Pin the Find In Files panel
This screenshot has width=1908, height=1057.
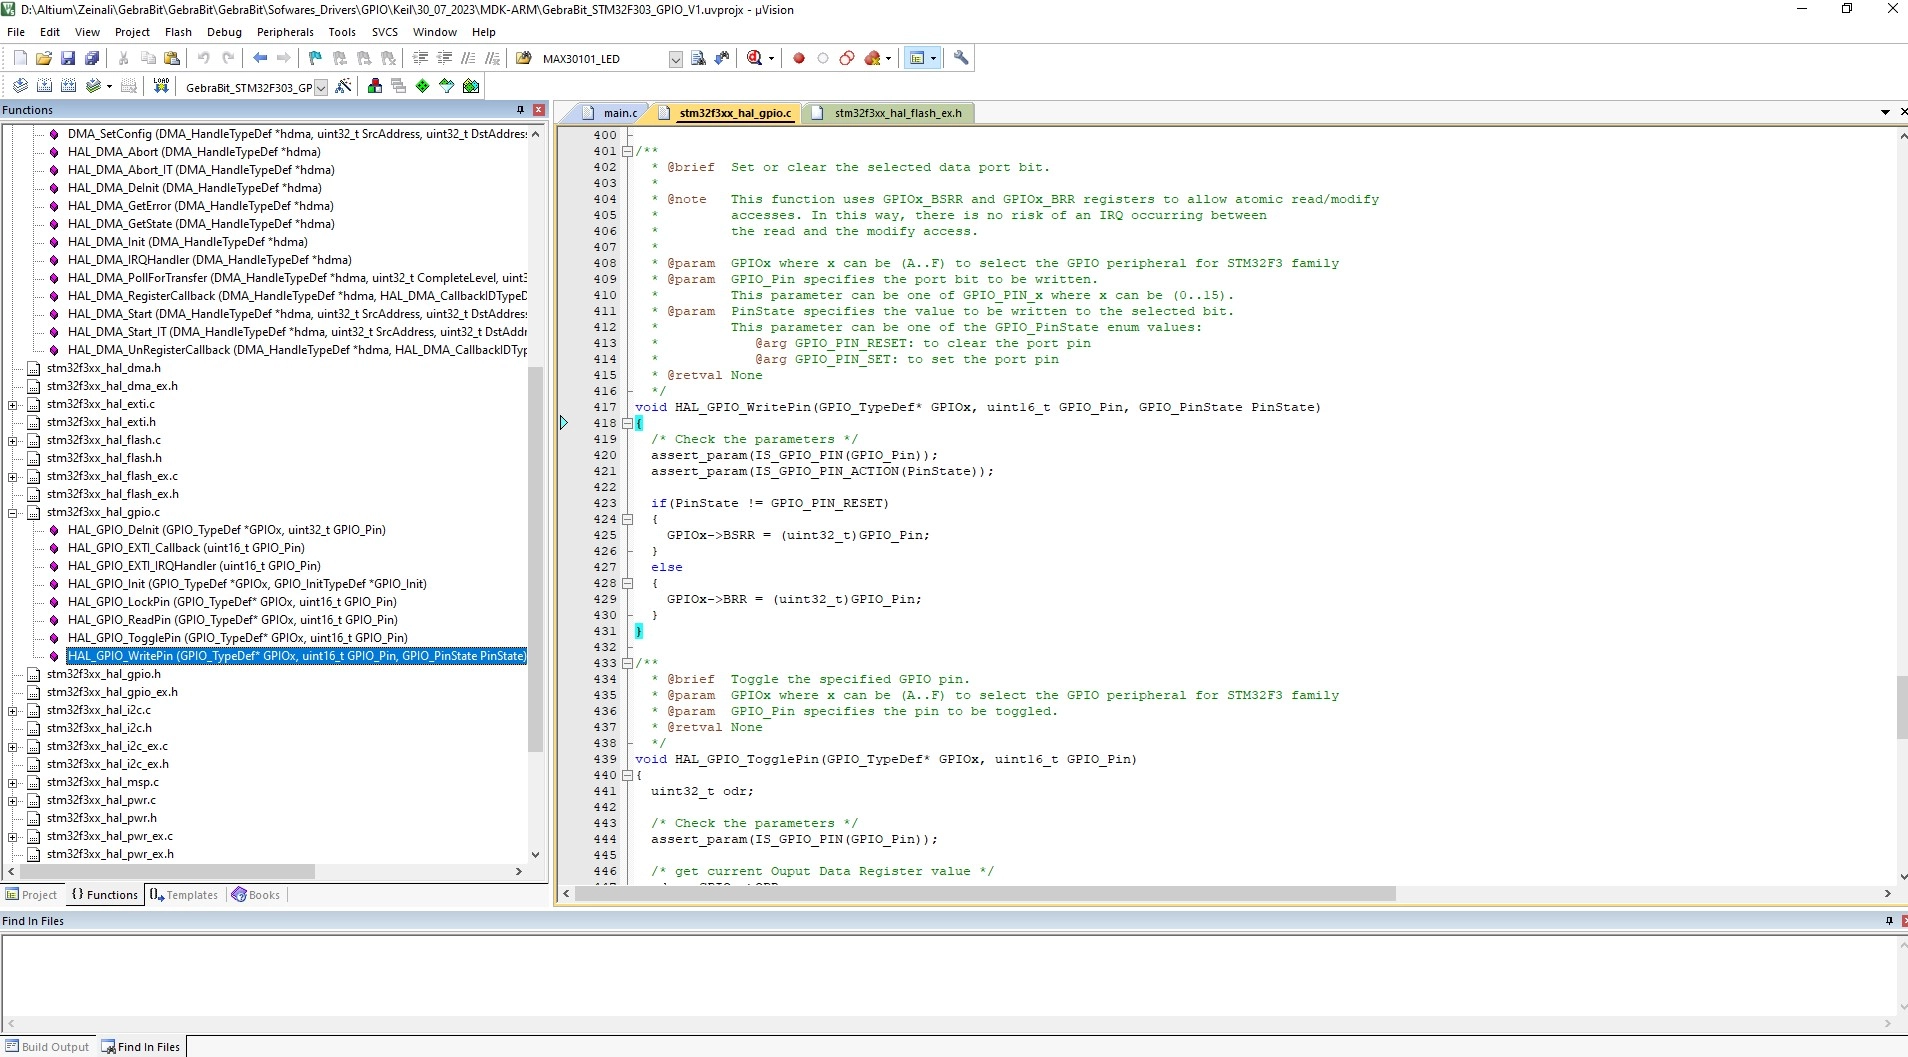[x=1889, y=921]
